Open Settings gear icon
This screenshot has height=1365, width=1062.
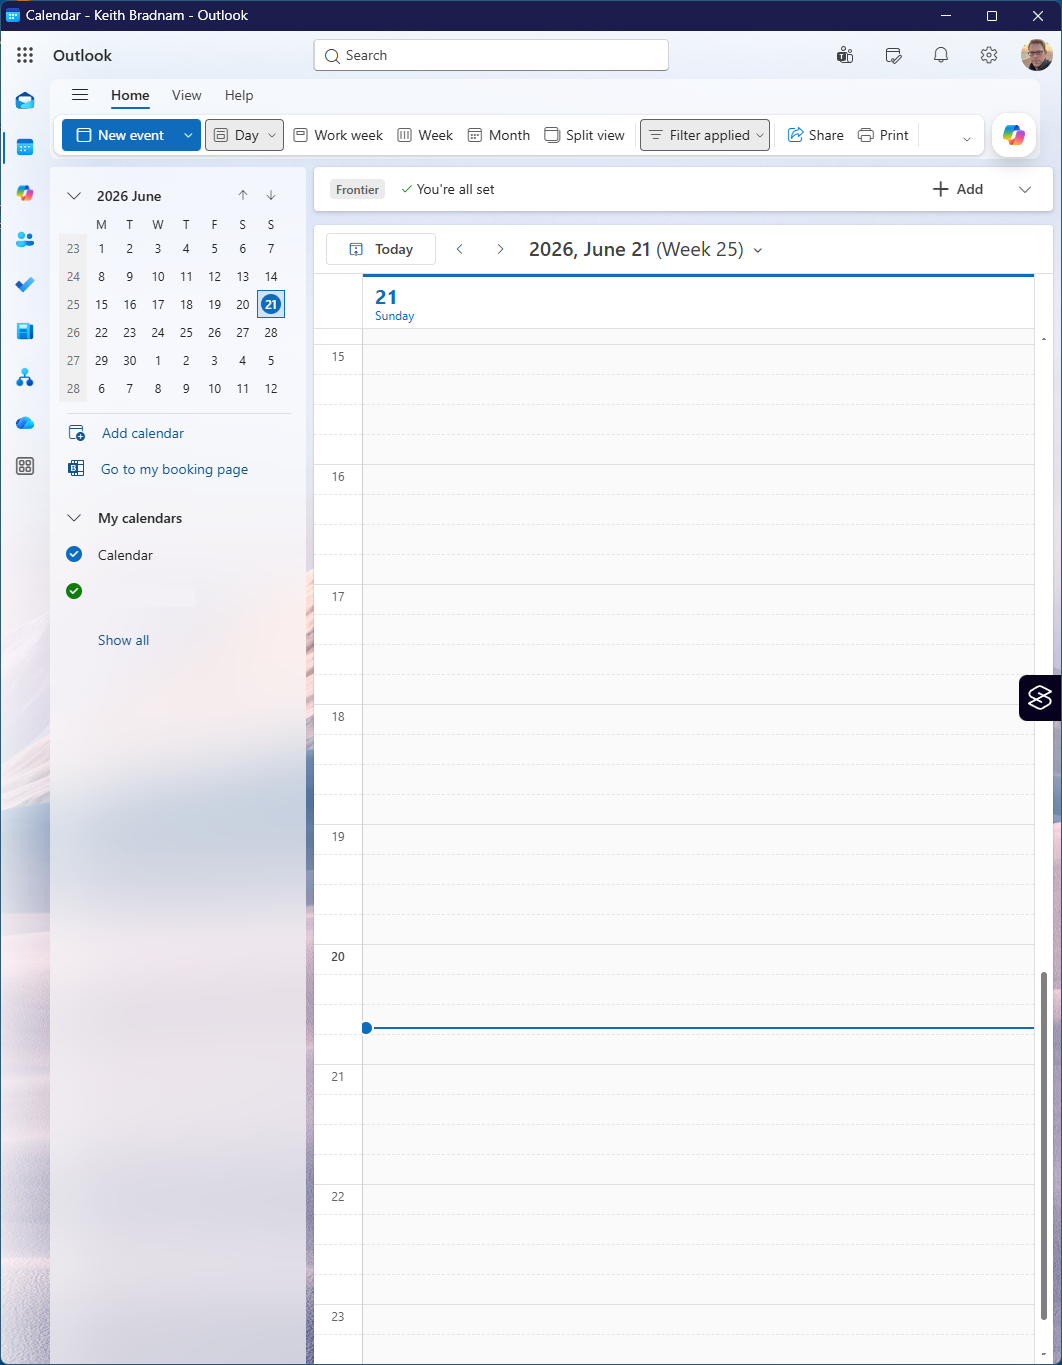point(989,55)
